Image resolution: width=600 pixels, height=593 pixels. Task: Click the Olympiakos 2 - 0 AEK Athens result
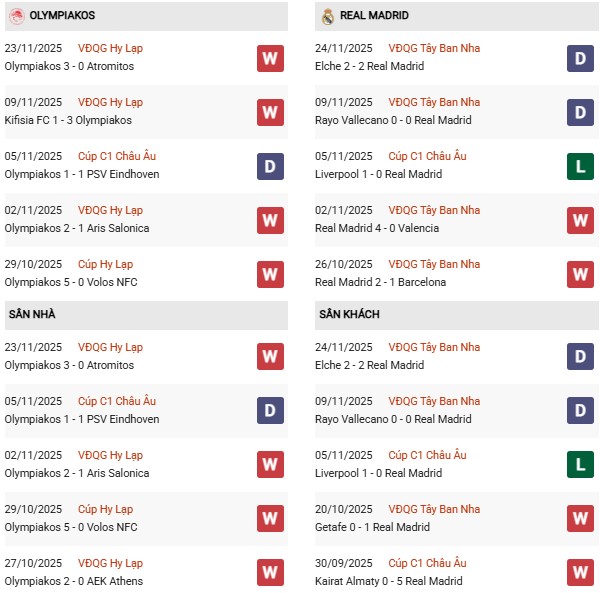73,581
